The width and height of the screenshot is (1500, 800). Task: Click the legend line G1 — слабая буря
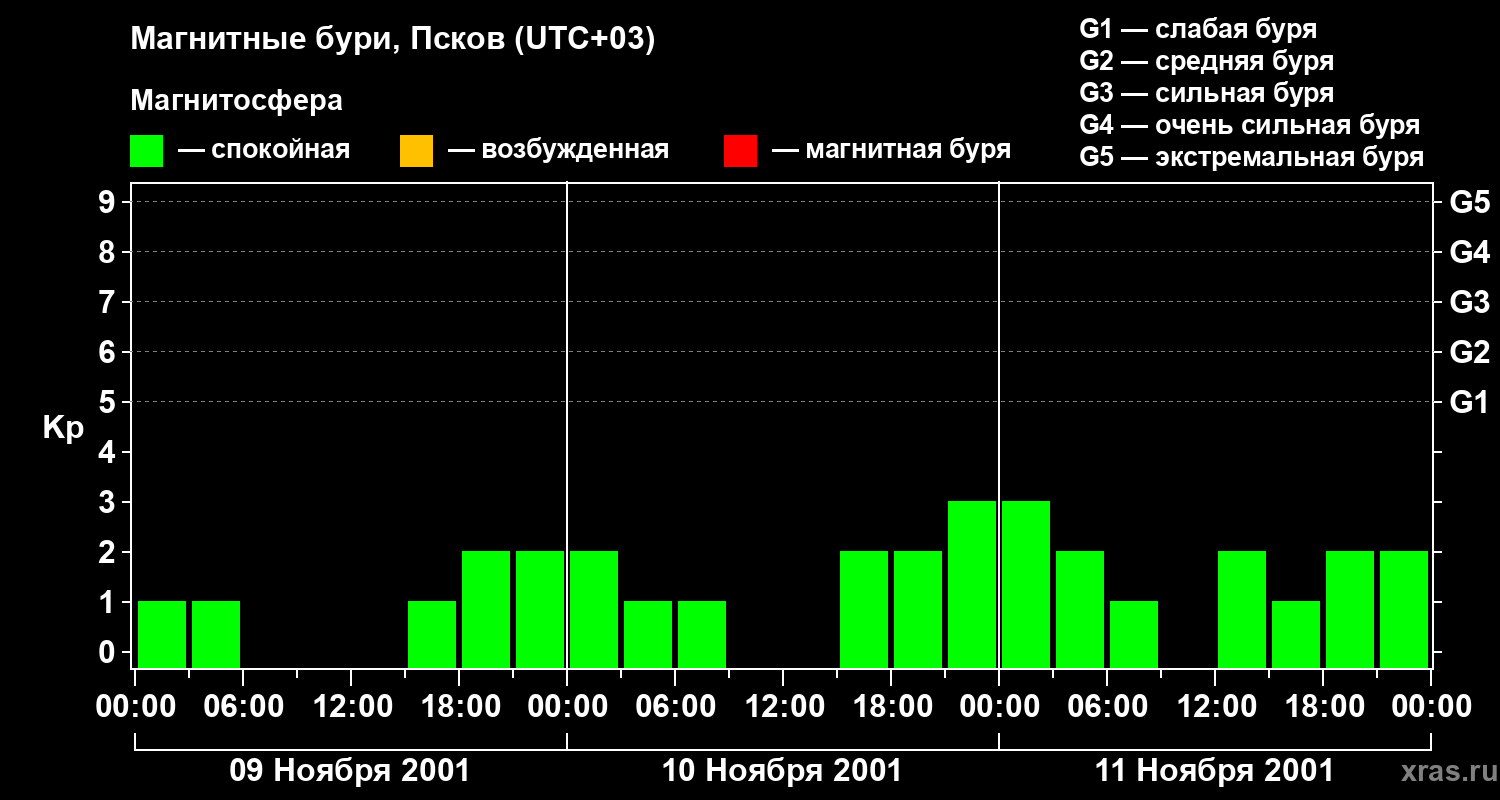coord(1198,29)
